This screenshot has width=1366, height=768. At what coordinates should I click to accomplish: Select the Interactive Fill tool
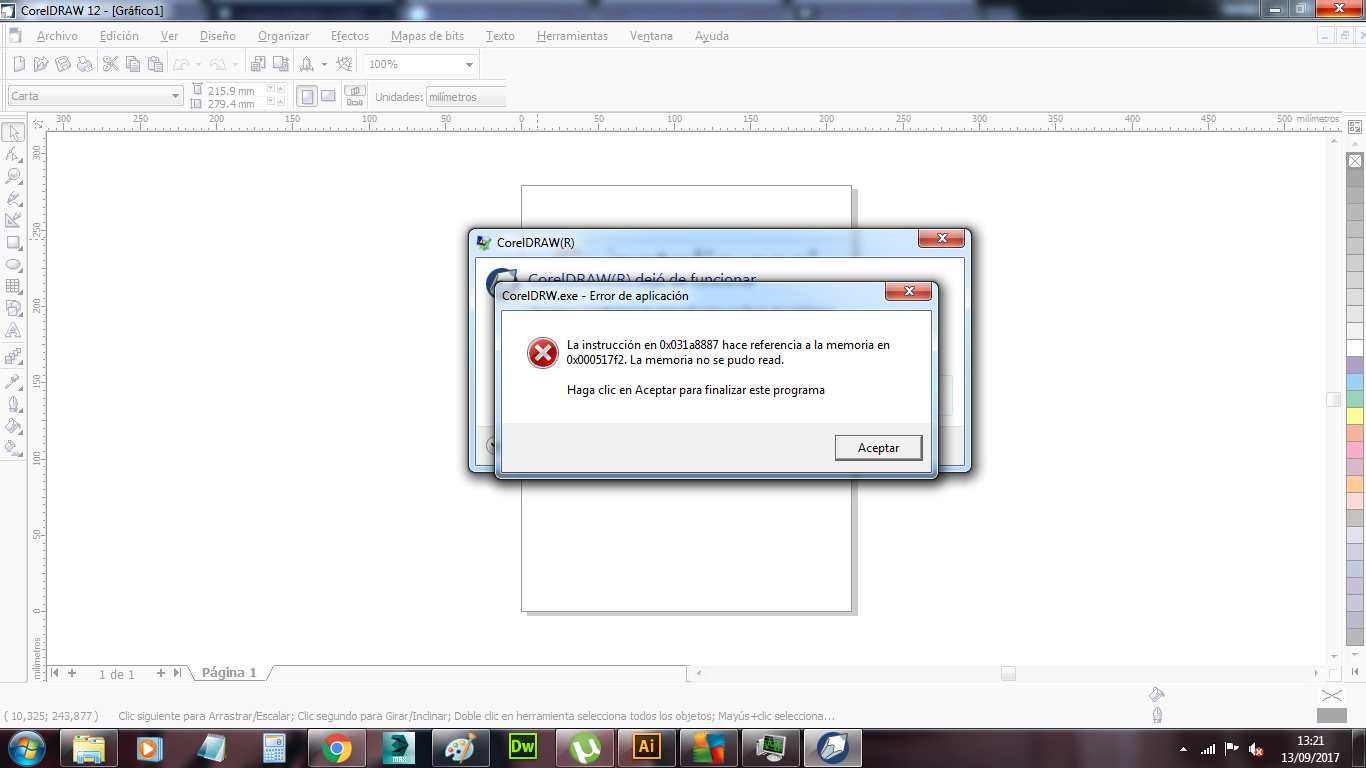point(14,448)
